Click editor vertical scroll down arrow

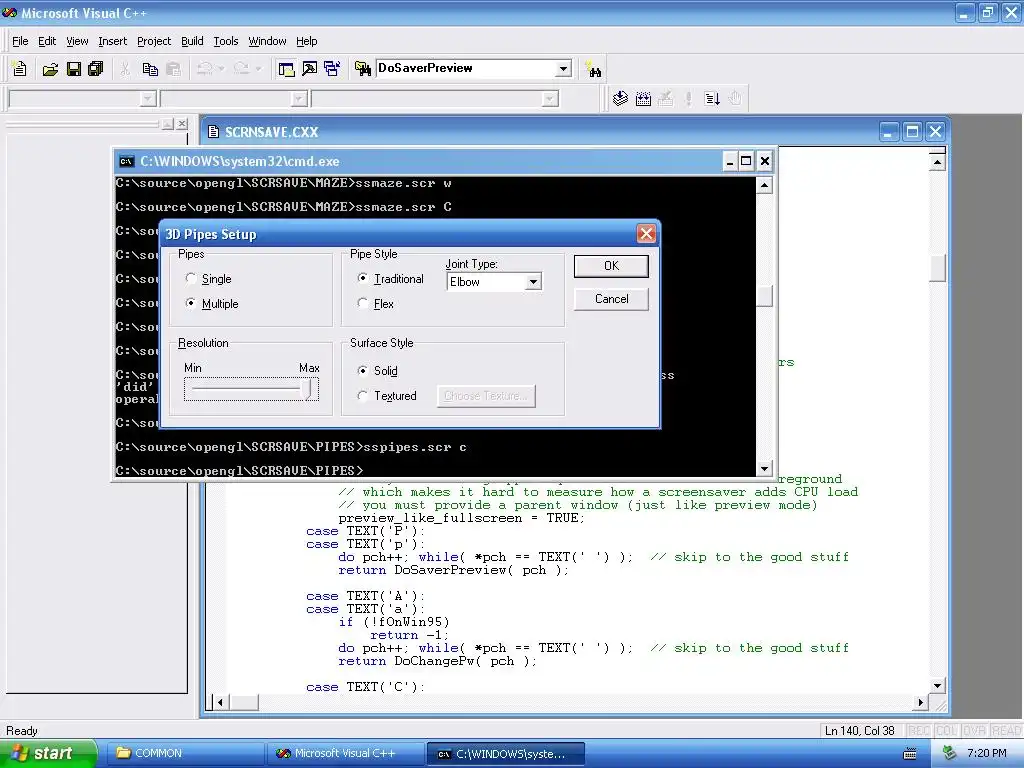click(x=937, y=685)
